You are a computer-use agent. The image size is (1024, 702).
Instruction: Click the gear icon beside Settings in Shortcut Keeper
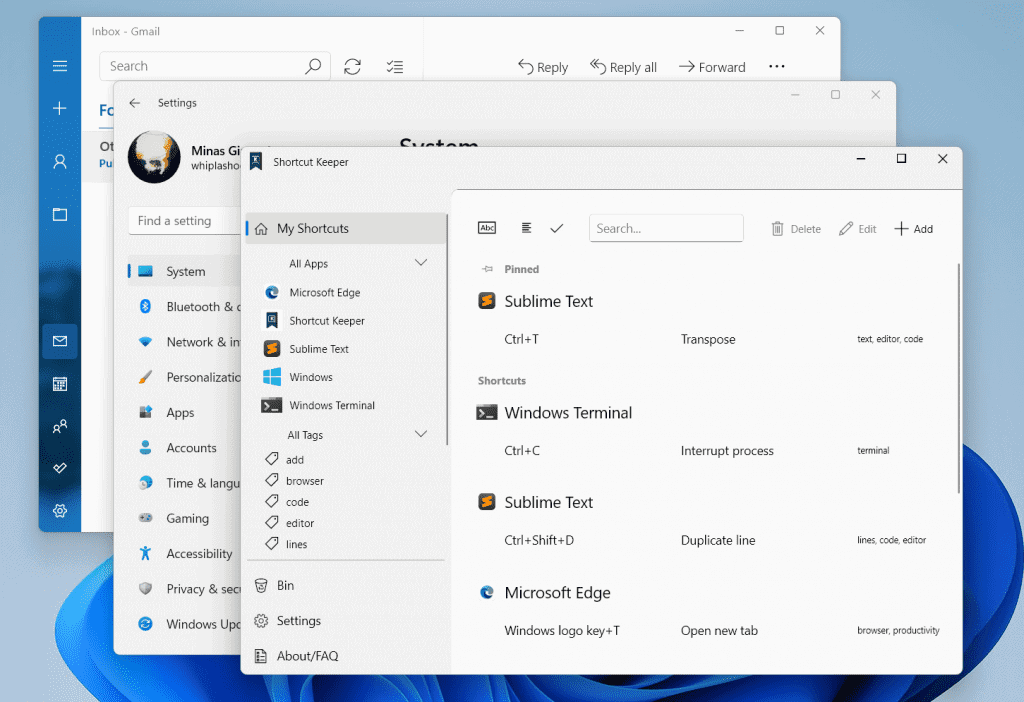click(x=261, y=621)
